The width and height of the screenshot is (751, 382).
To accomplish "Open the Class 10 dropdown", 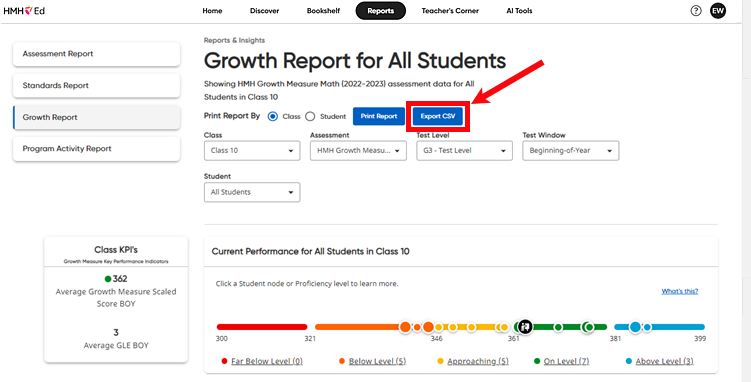I will (252, 150).
